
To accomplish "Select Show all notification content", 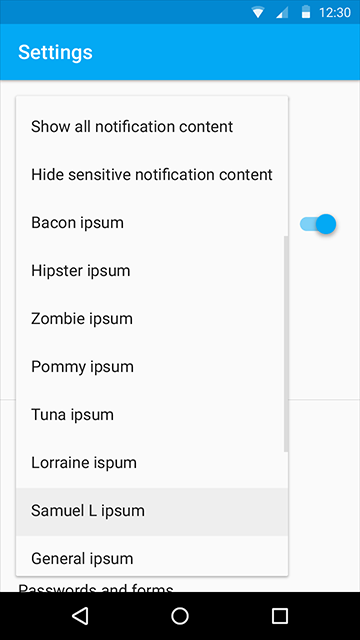I will tap(152, 127).
